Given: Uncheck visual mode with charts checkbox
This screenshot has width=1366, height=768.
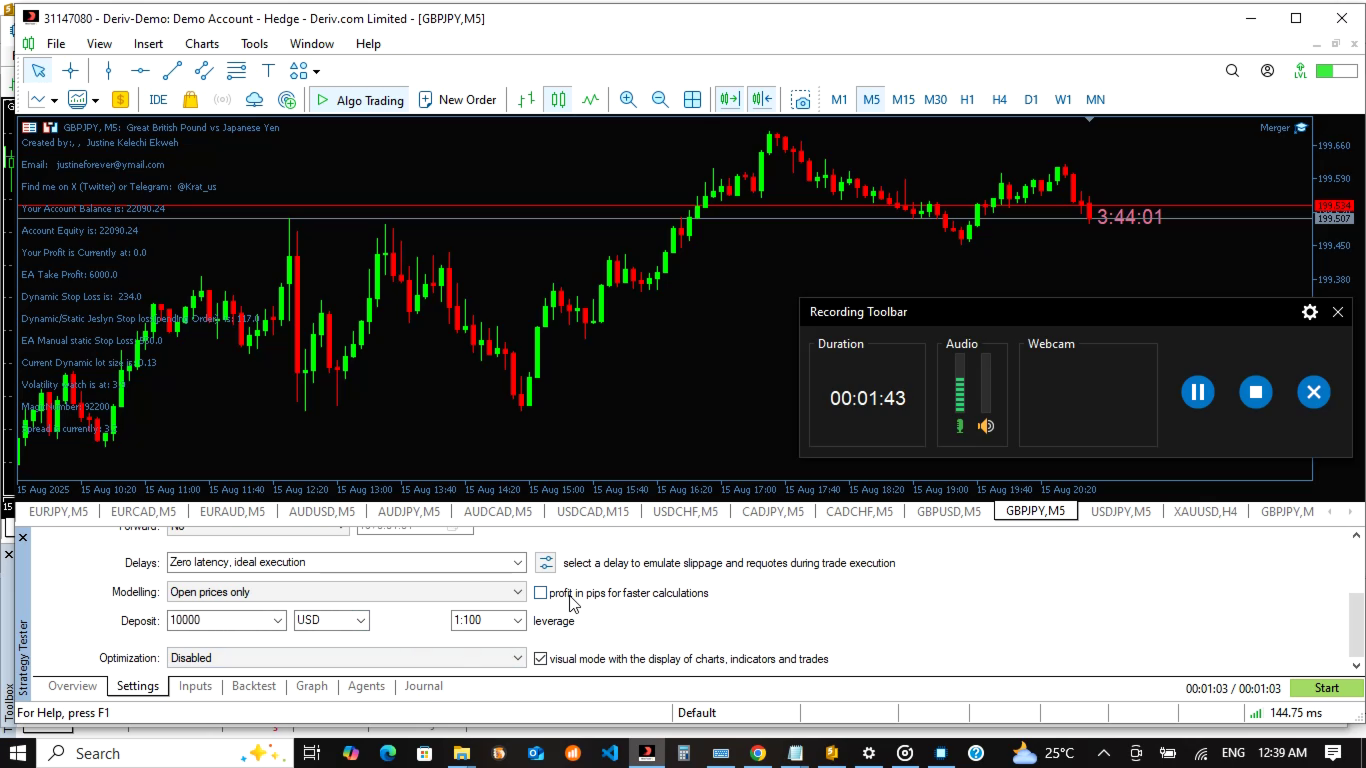Looking at the screenshot, I should [540, 659].
